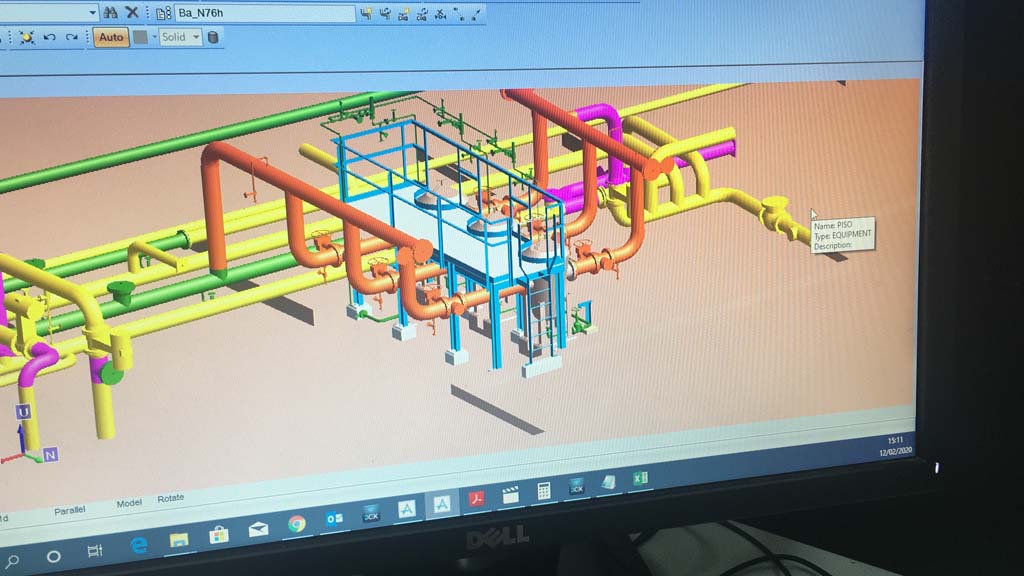
Task: Click the first icon right of Ba_N76h field
Action: 366,14
